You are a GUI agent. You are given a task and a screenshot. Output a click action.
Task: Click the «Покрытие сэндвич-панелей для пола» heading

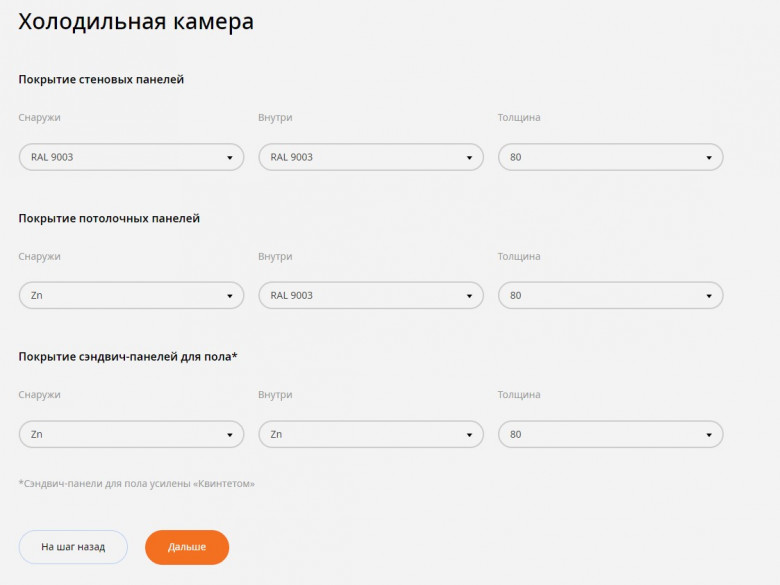(127, 356)
